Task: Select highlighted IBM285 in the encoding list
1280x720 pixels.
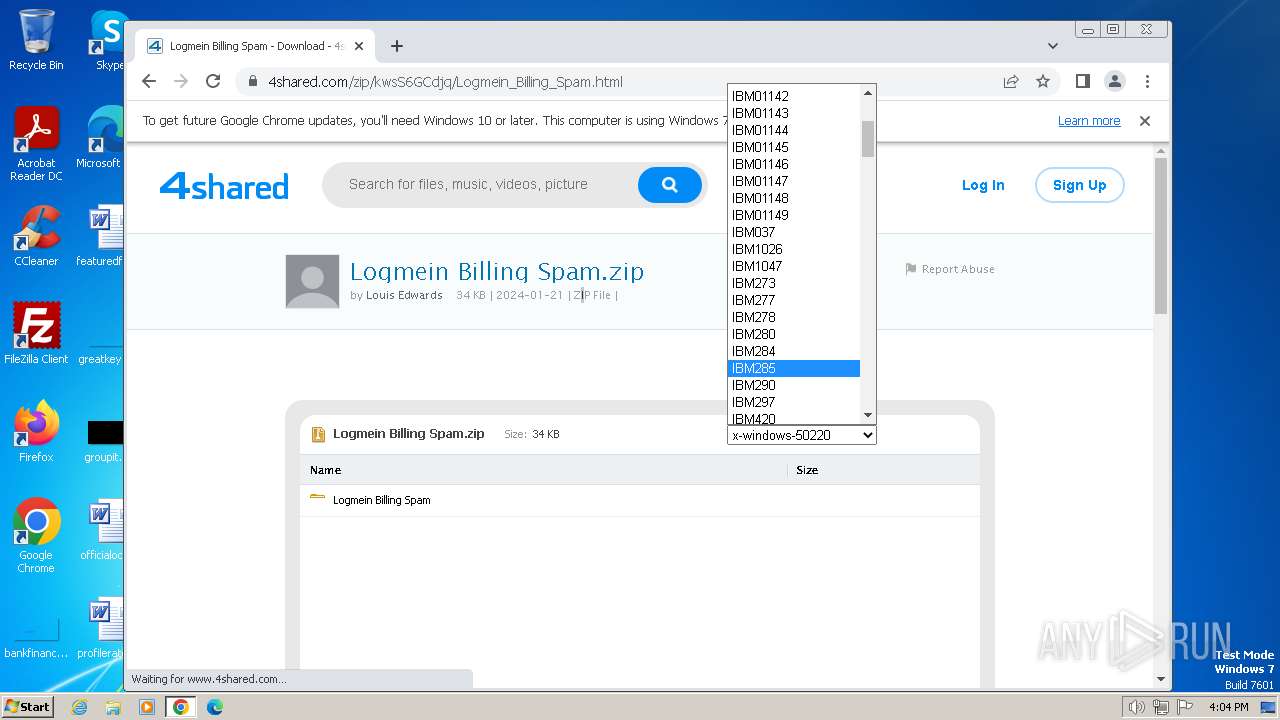Action: [794, 368]
